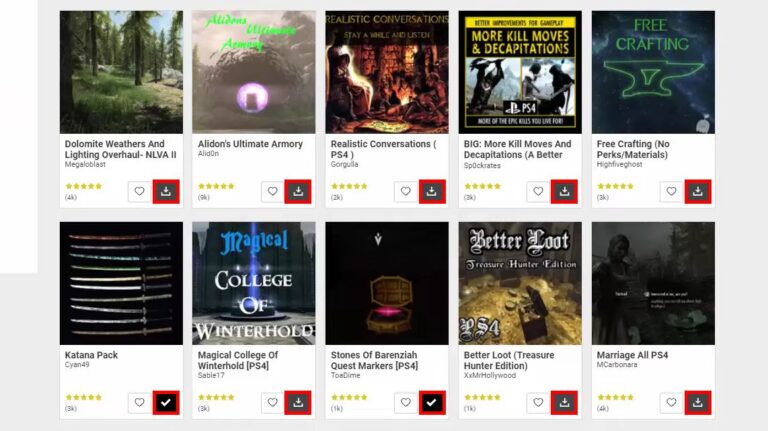The height and width of the screenshot is (431, 768).
Task: Favorite the Dolomite Weathers mod with heart
Action: tap(140, 192)
